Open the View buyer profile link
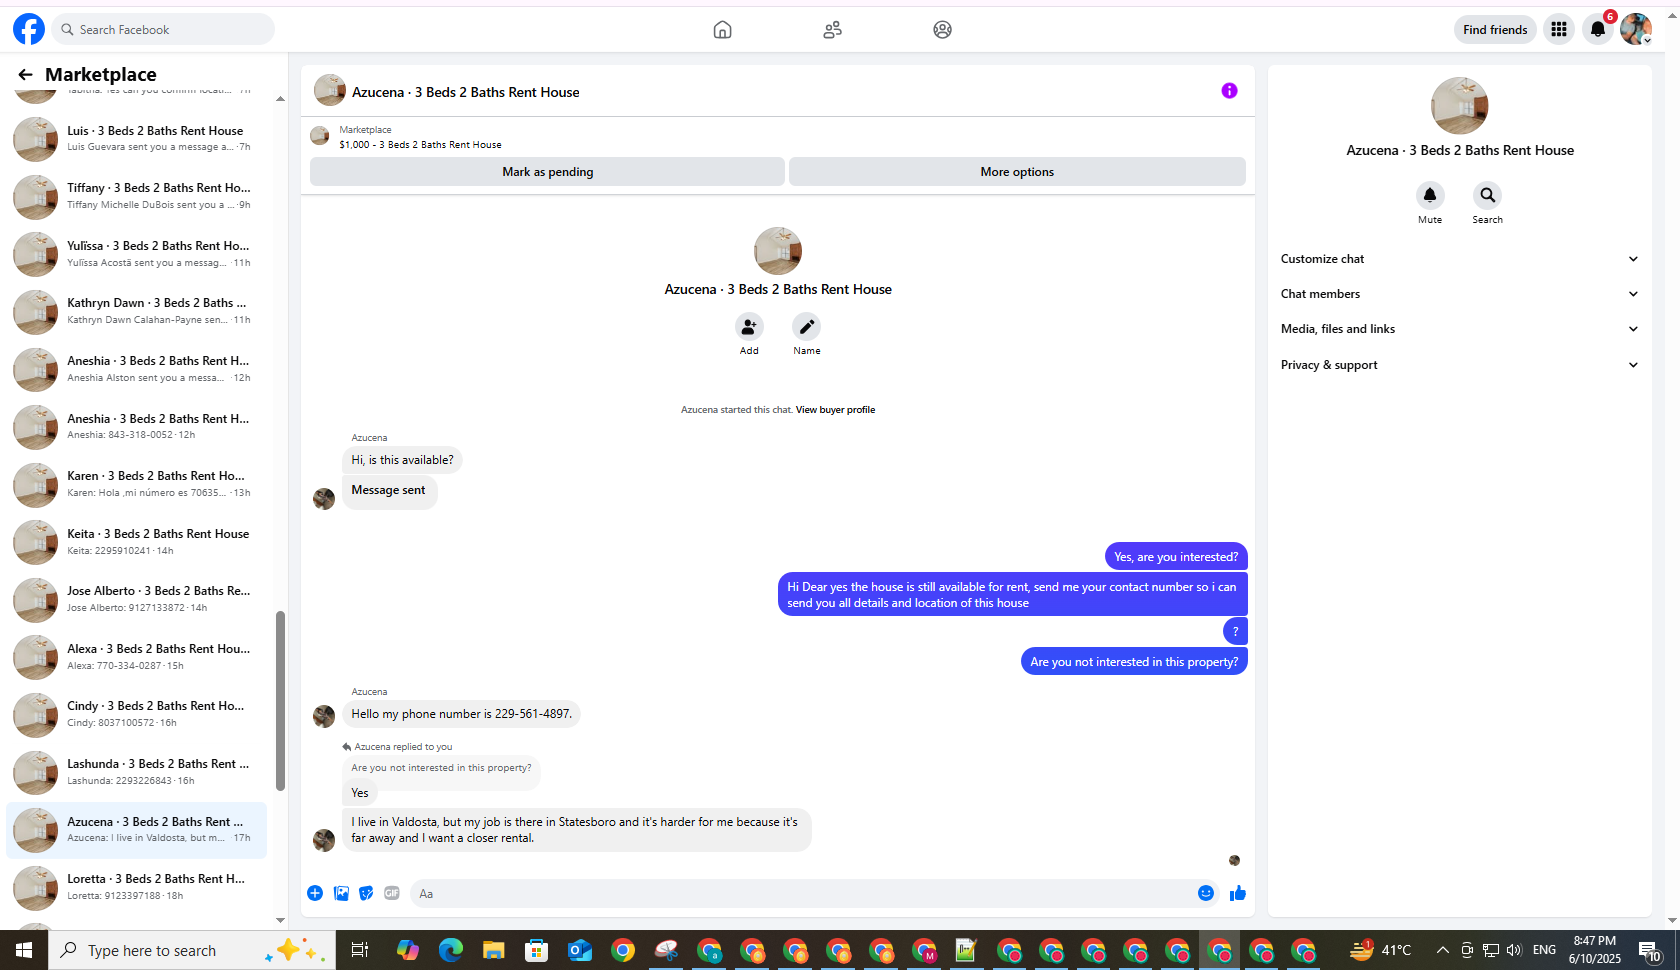1680x970 pixels. [835, 410]
